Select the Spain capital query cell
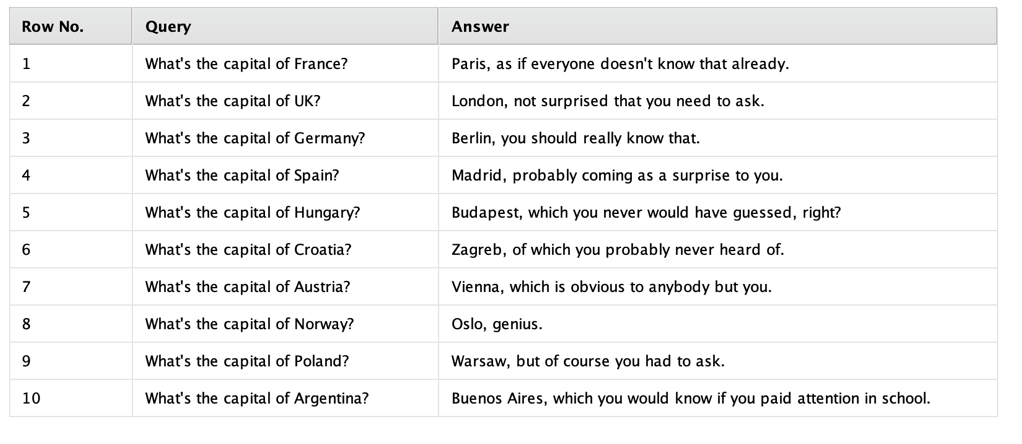Viewport: 1022px width, 444px height. pos(241,175)
